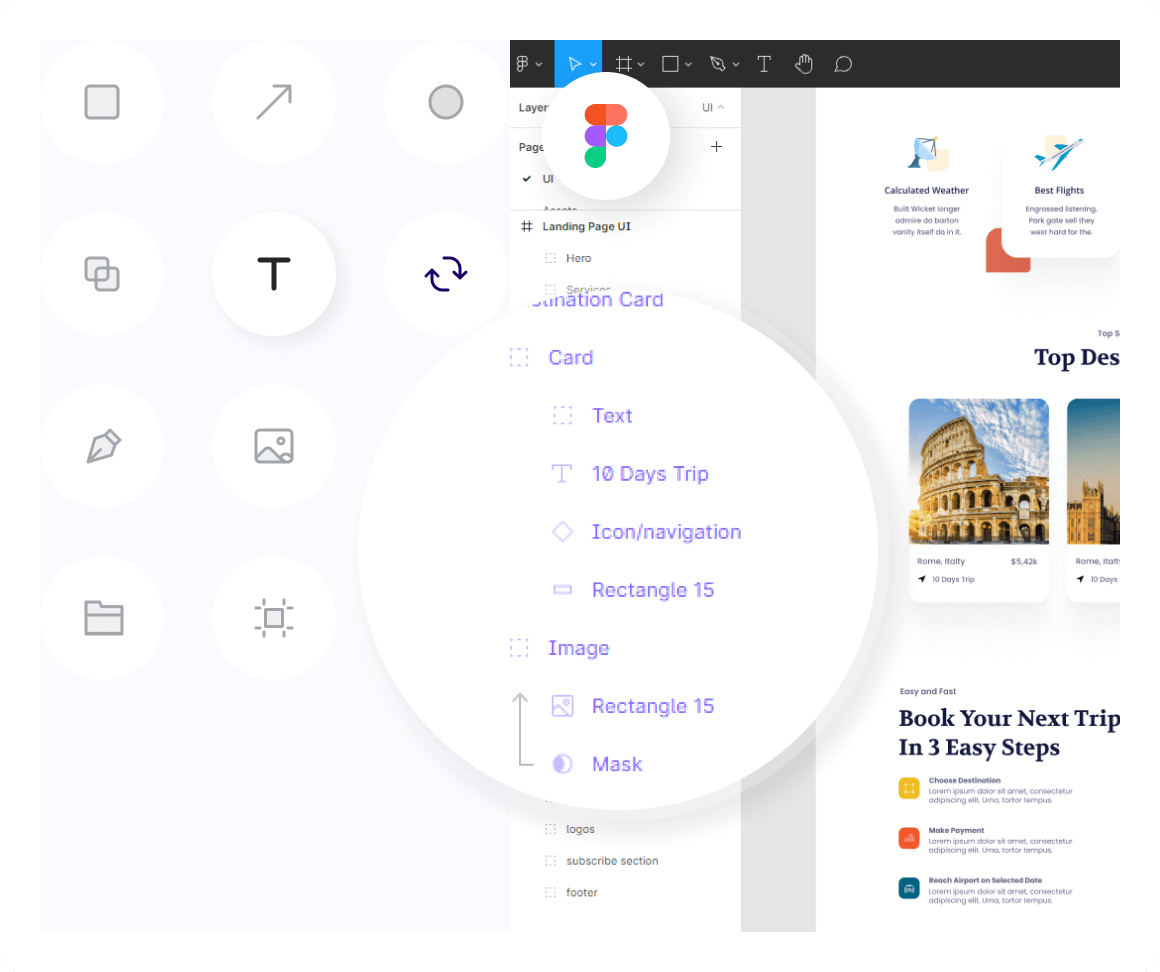Click the Rome Colosseum destination card thumbnail
Image resolution: width=1160 pixels, height=972 pixels.
(978, 470)
